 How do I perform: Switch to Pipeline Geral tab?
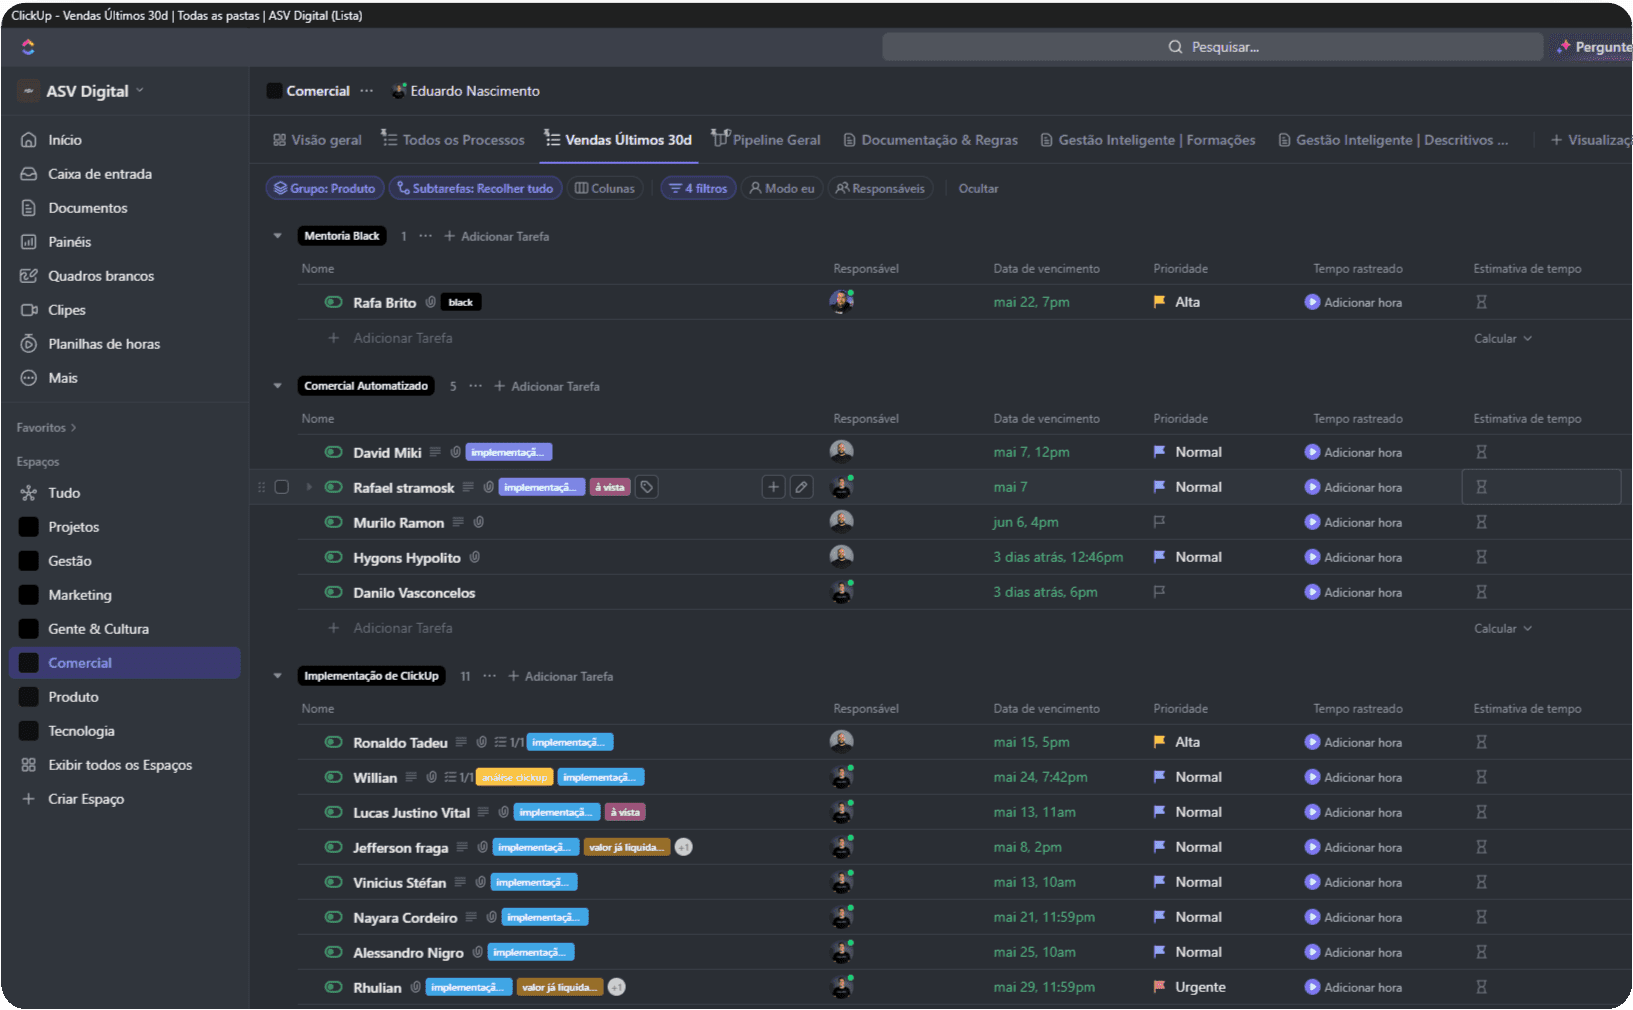(x=766, y=140)
